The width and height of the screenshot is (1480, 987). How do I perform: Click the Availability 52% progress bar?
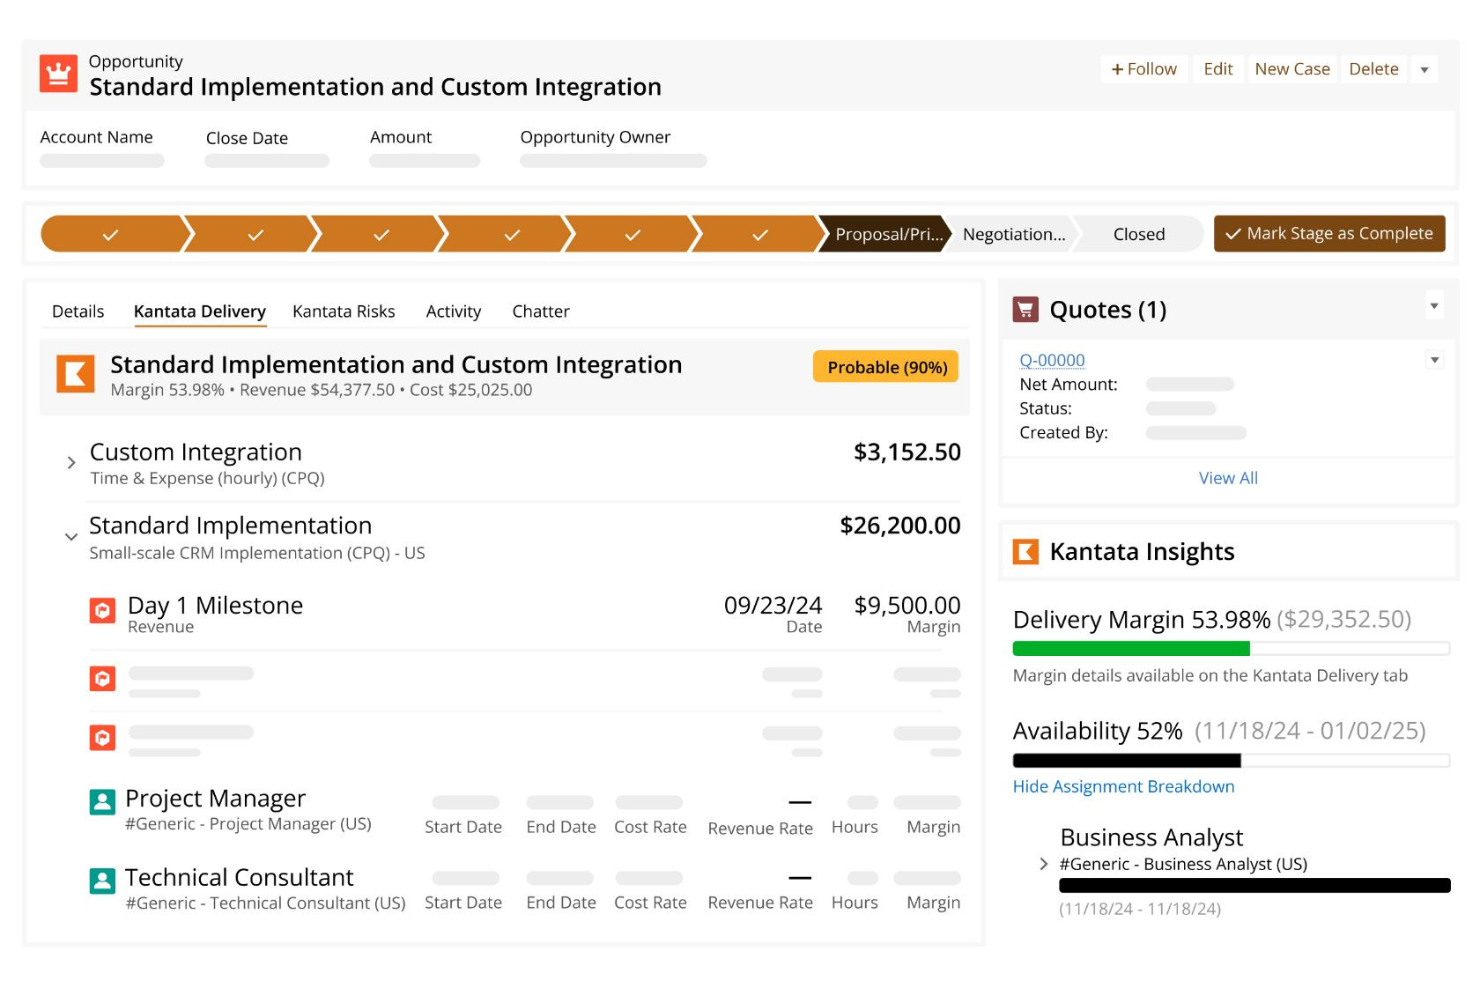tap(1231, 760)
